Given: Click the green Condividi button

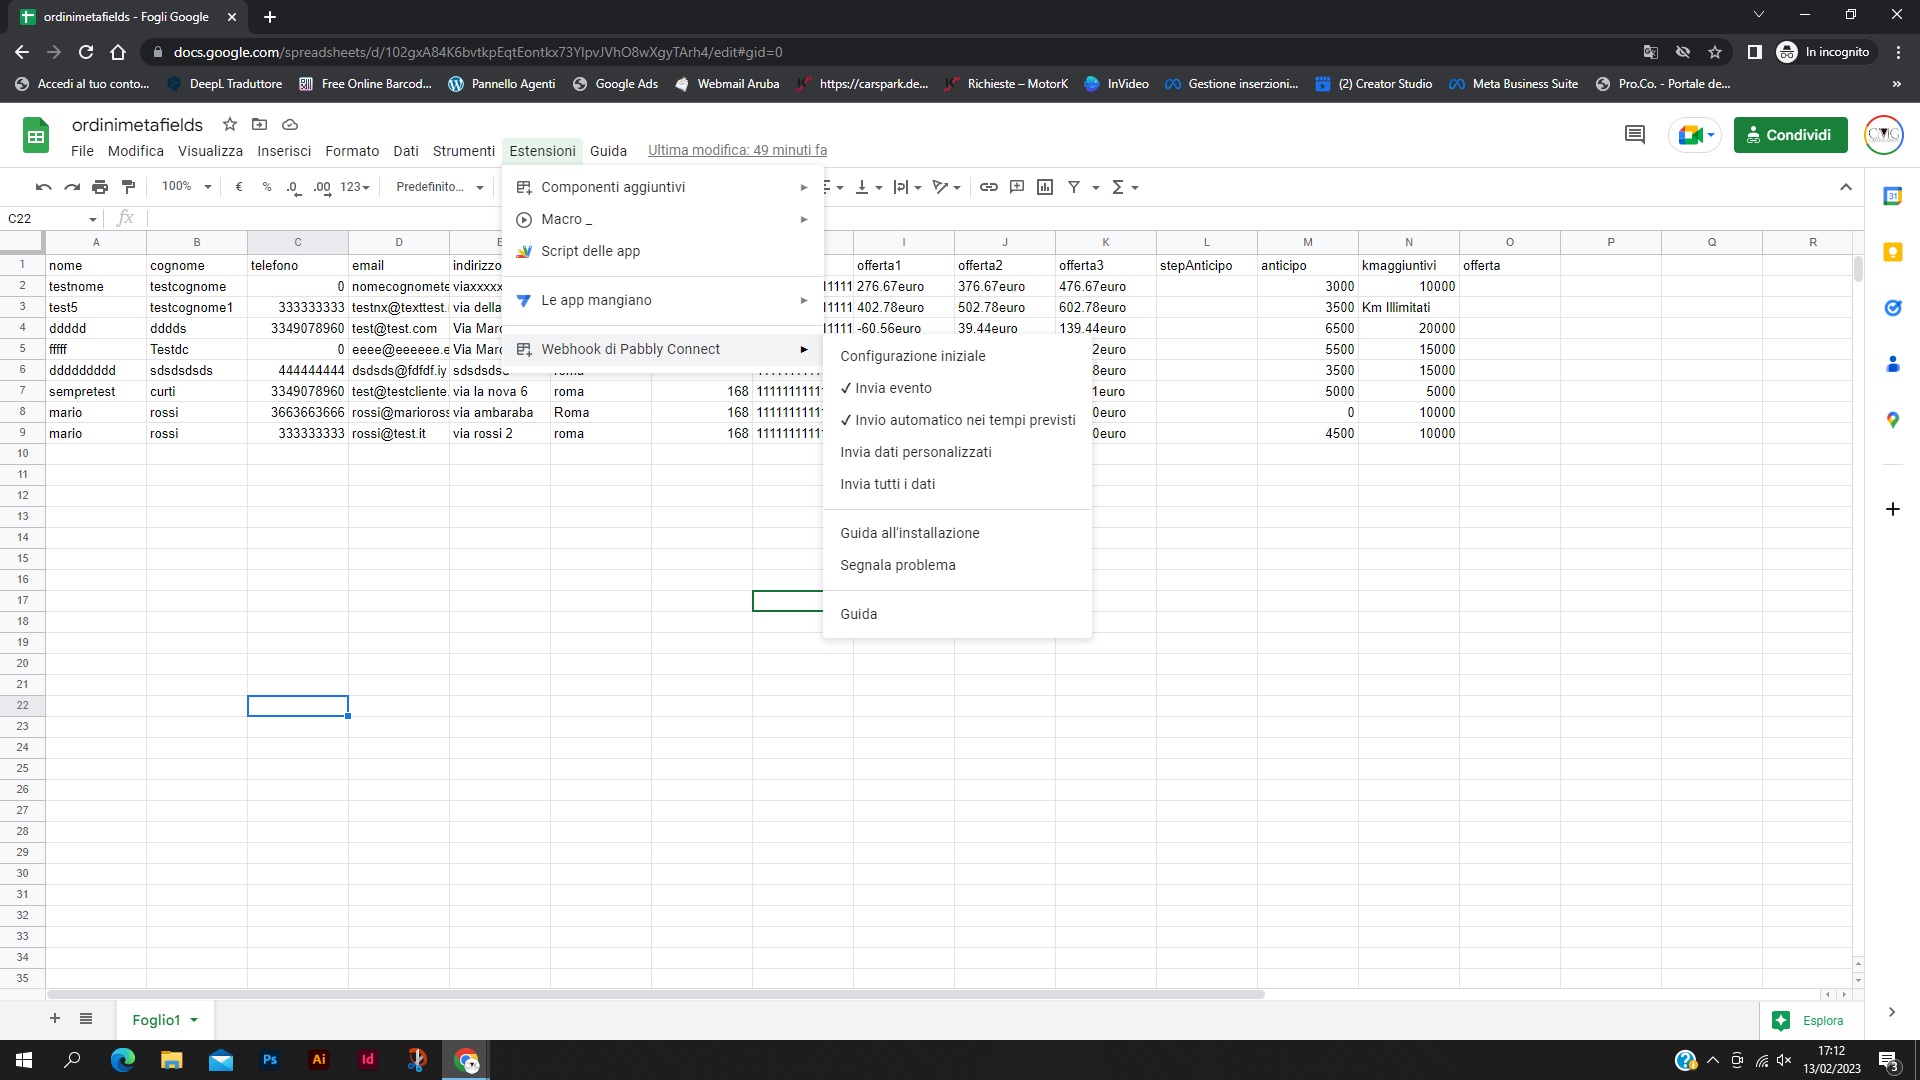Looking at the screenshot, I should click(1790, 135).
